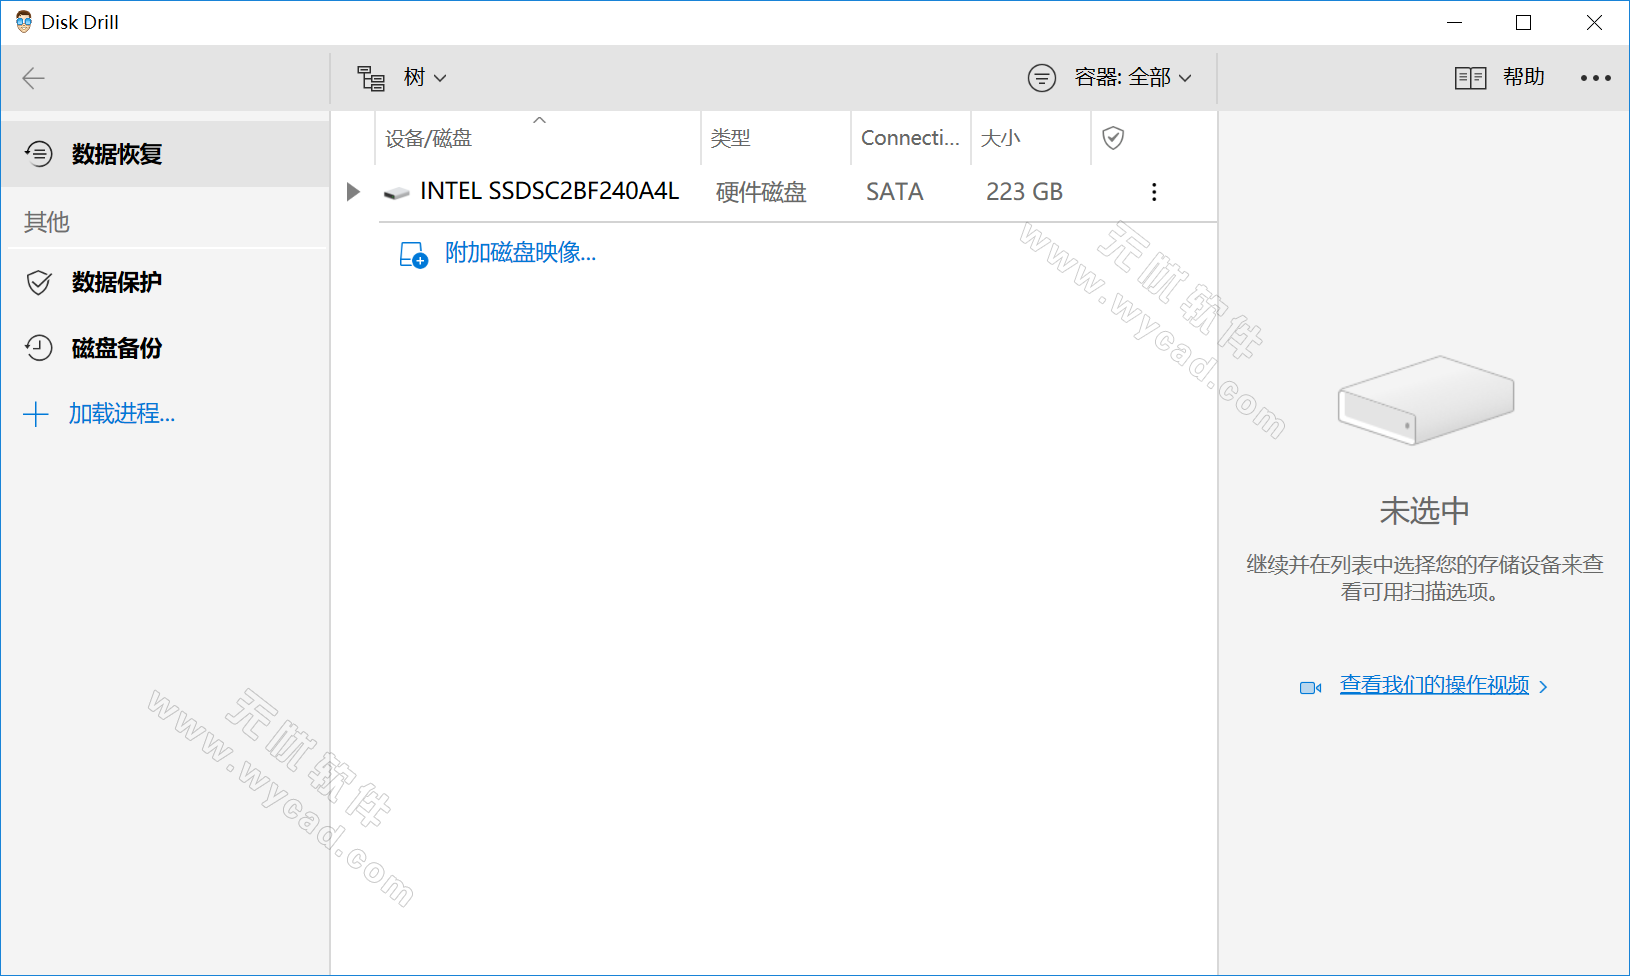
Task: Open the filter icon next to 容器
Action: [1042, 77]
